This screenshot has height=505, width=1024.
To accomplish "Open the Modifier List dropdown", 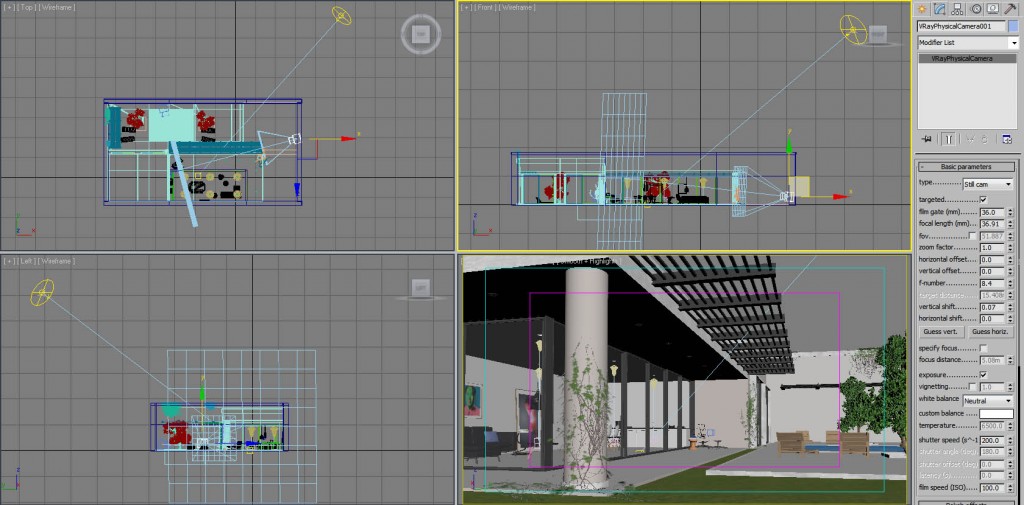I will click(x=968, y=42).
